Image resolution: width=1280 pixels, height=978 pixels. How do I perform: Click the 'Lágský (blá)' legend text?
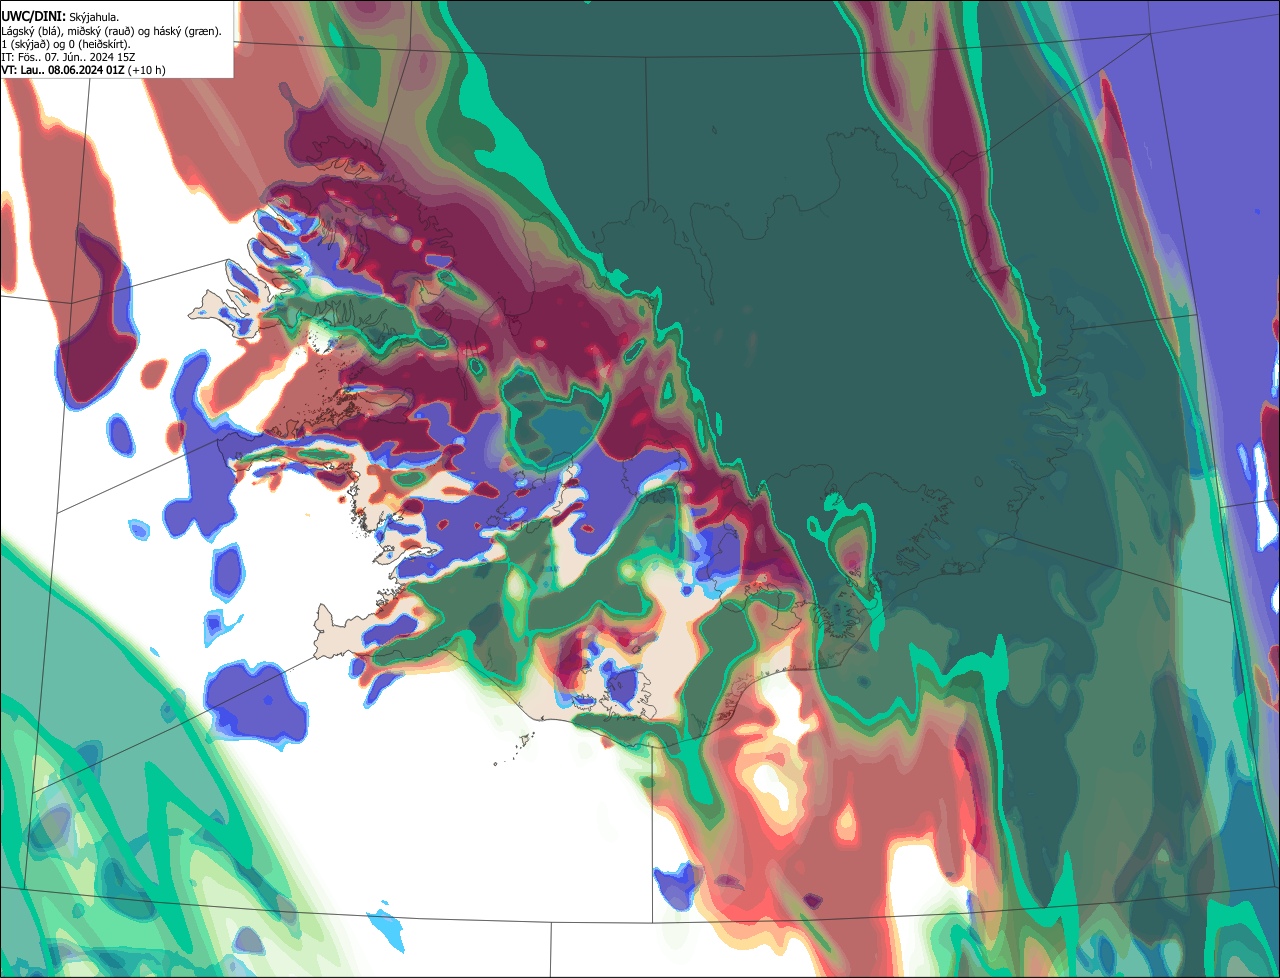click(x=30, y=32)
